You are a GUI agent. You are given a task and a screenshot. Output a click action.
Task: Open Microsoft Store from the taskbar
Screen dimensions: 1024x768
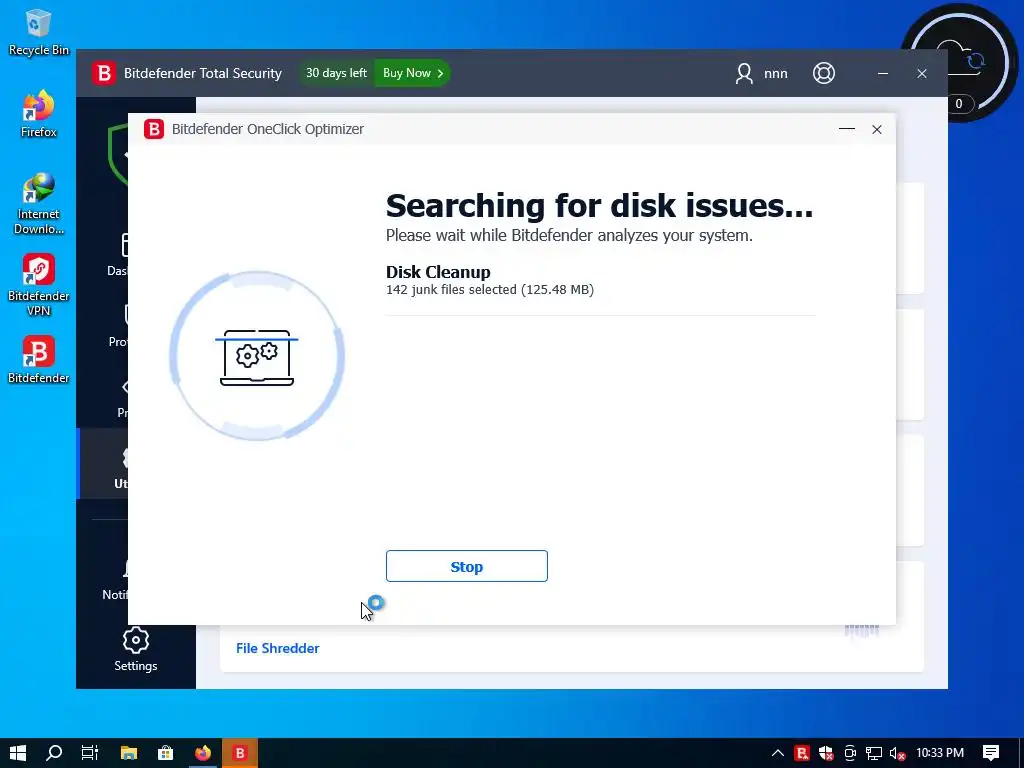pos(166,753)
